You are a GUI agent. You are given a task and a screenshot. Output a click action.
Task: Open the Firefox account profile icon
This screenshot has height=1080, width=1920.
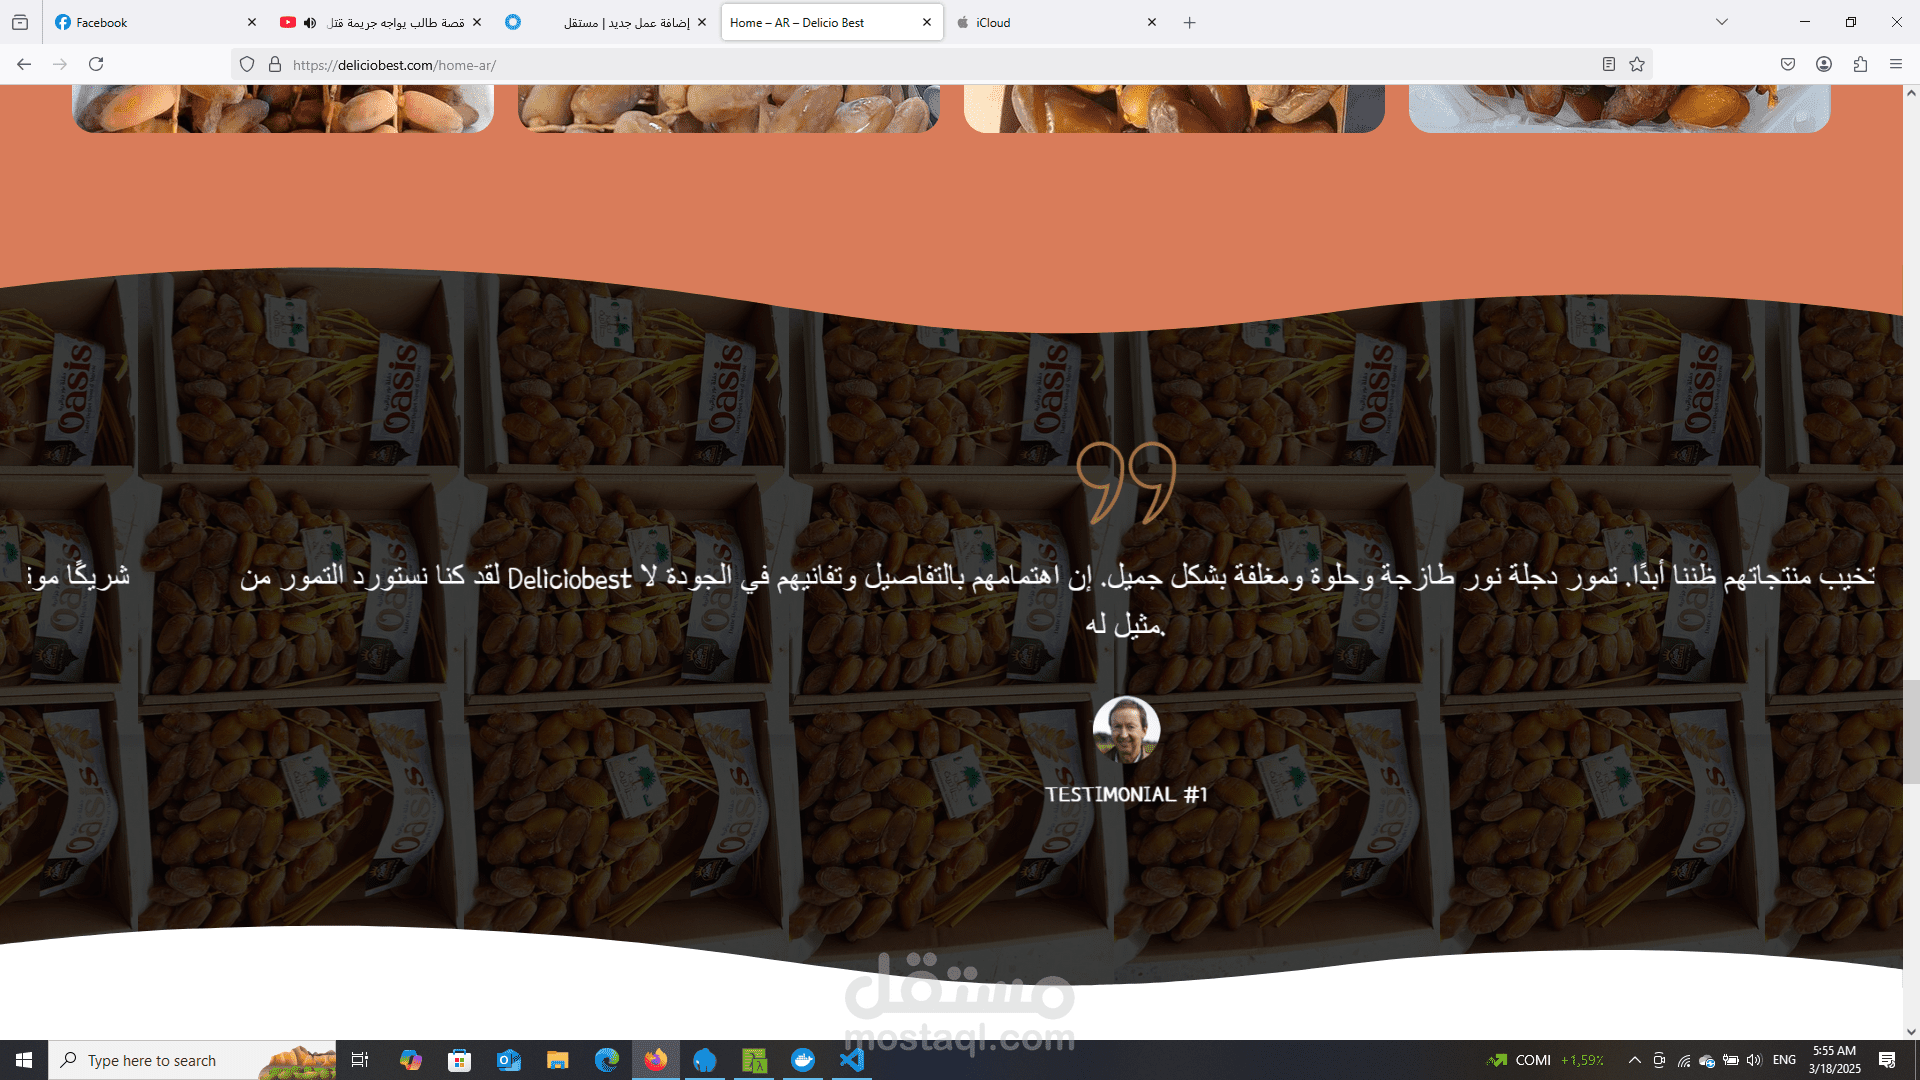[1824, 64]
